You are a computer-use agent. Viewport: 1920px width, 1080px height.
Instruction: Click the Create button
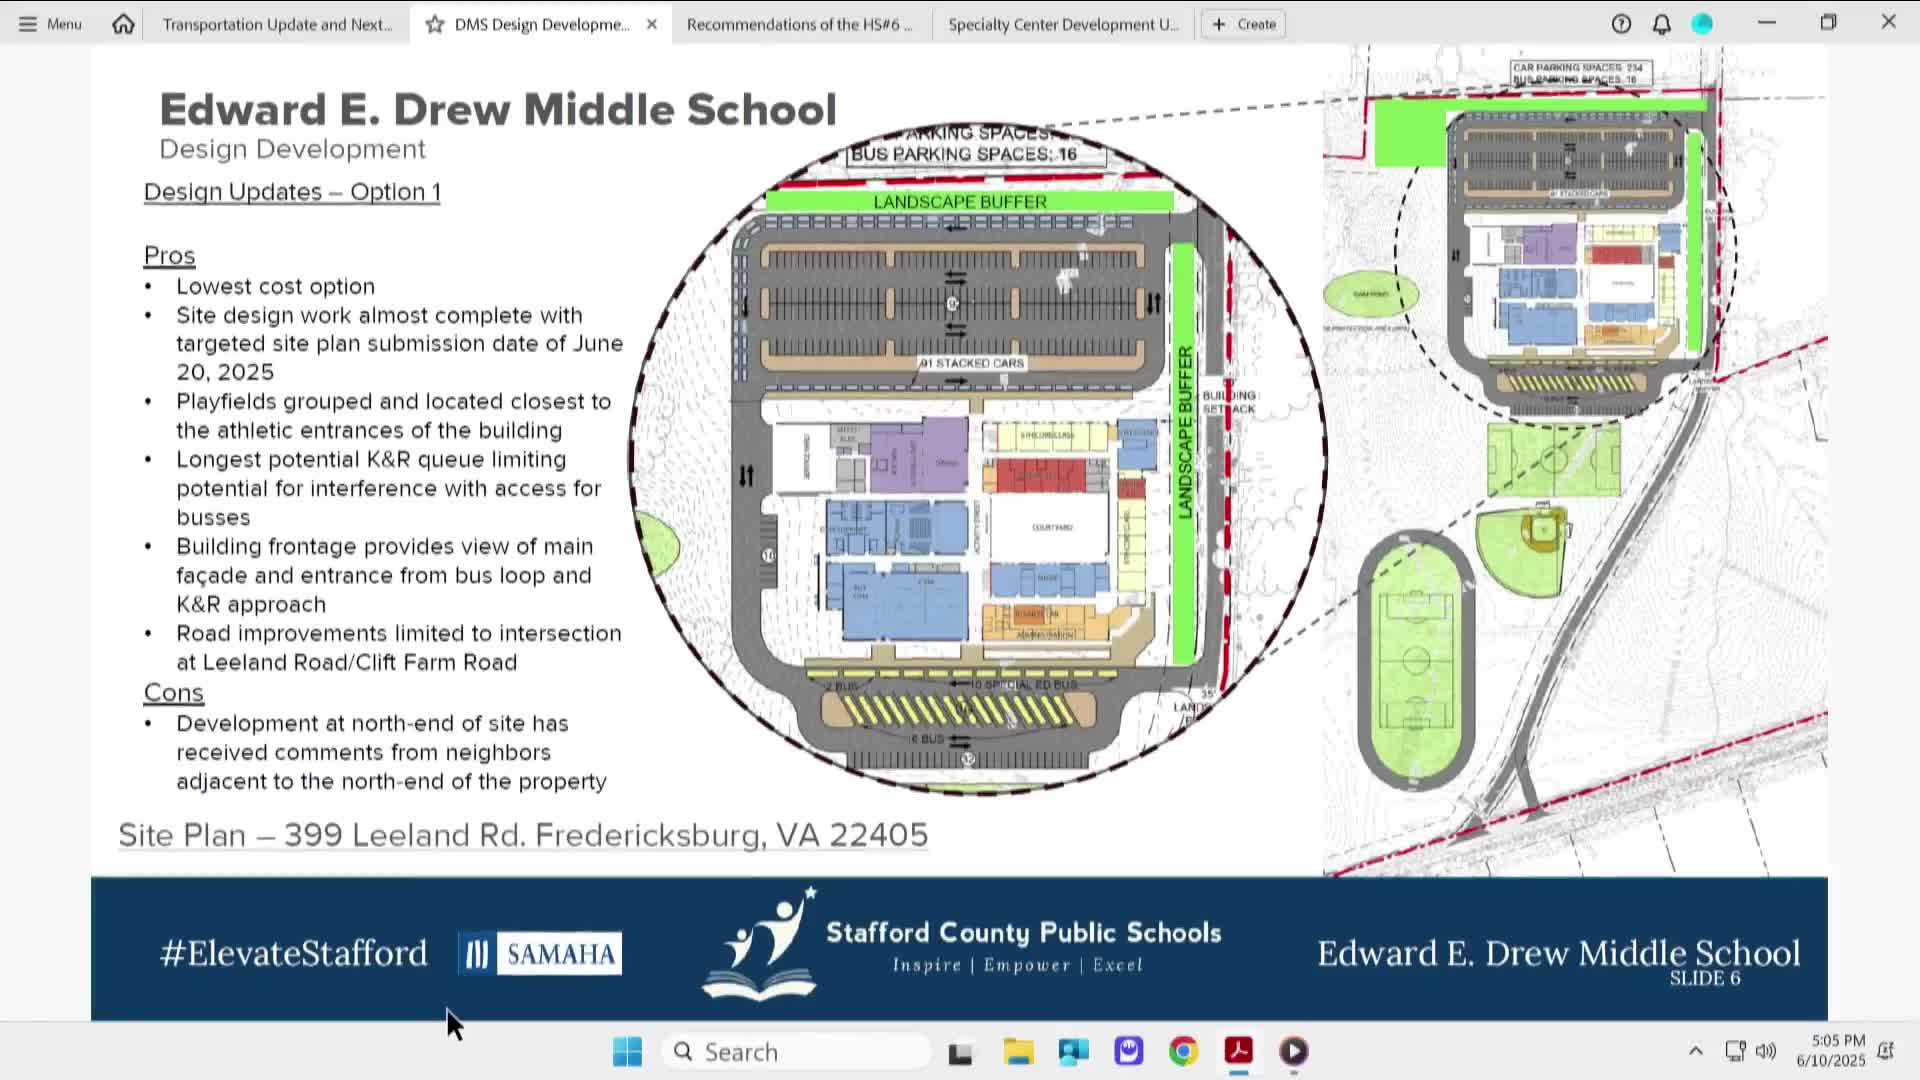[x=1244, y=24]
